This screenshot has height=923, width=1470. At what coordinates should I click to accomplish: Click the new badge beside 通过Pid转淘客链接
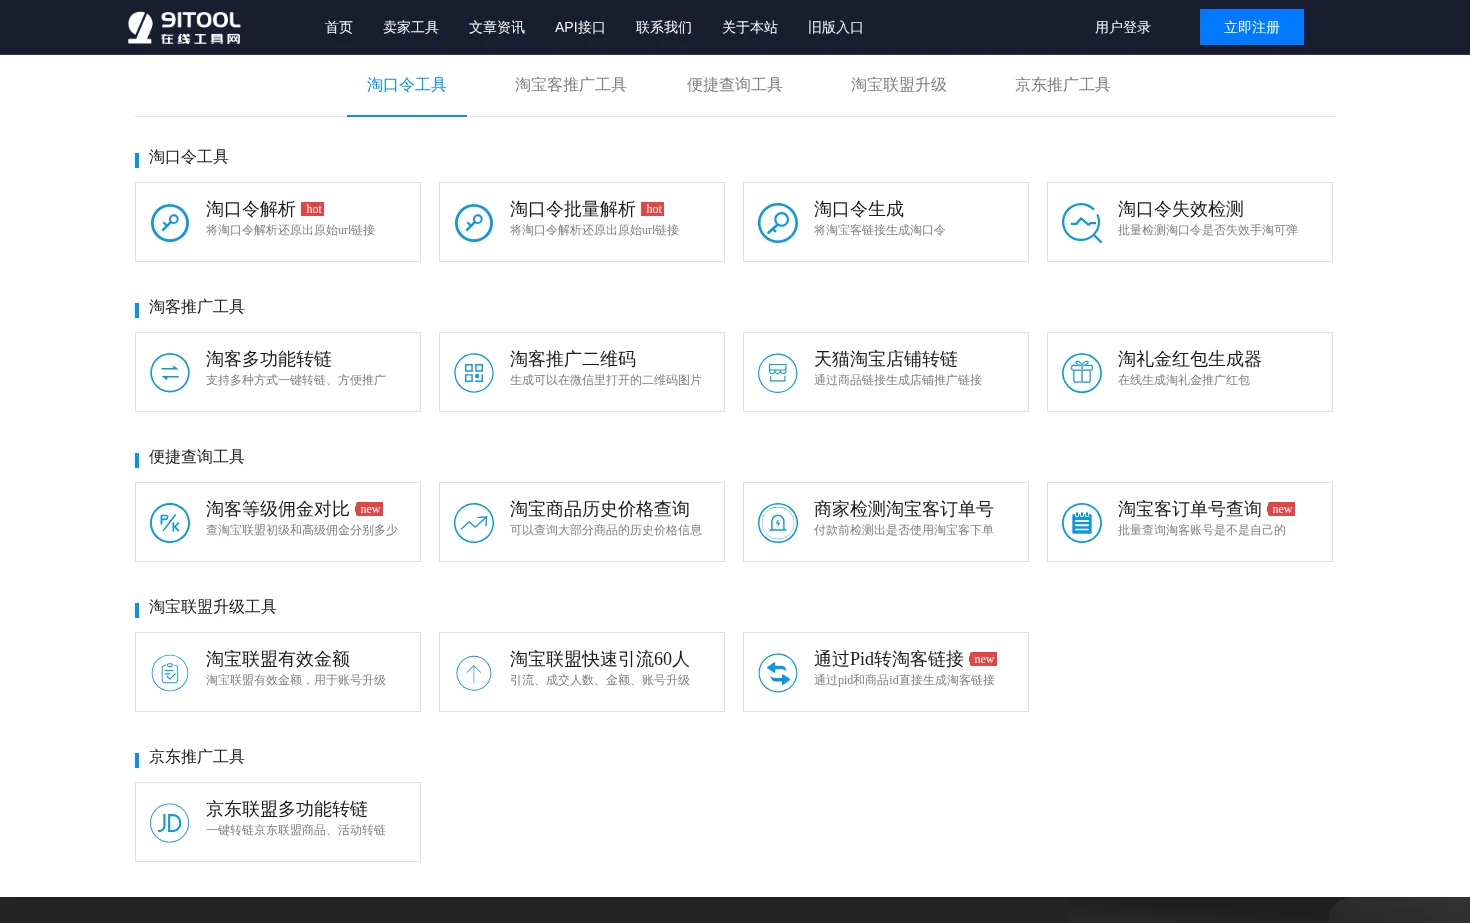point(984,659)
